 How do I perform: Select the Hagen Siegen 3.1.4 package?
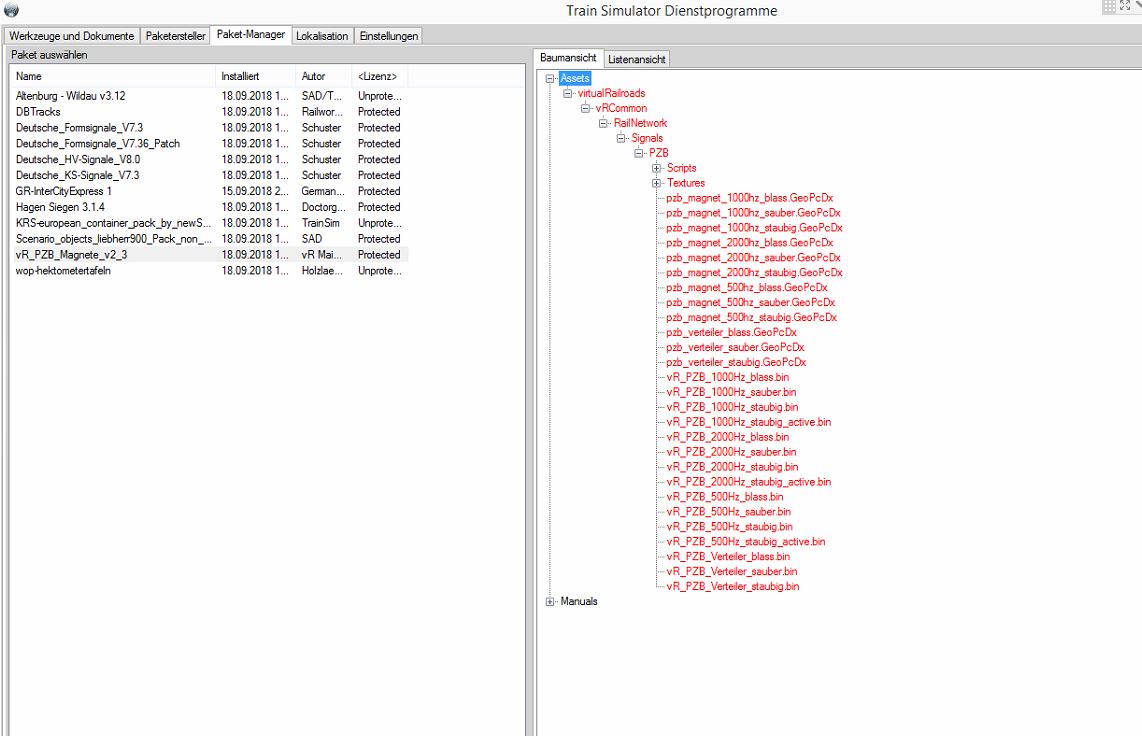tap(211, 207)
